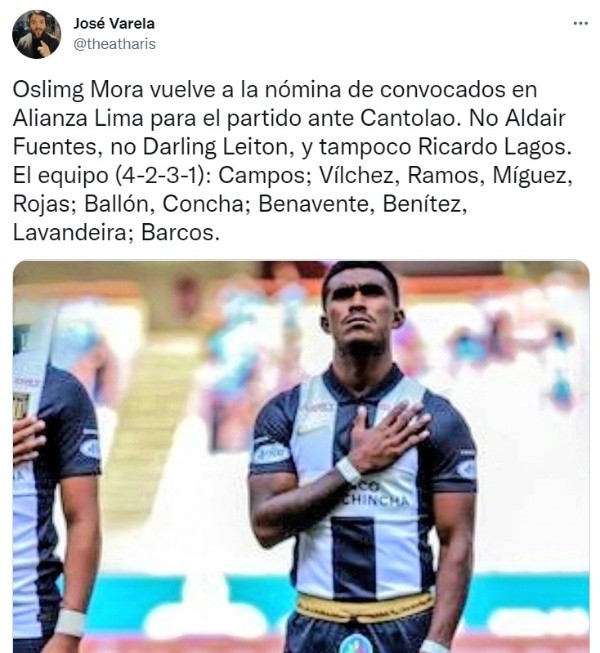Click the sleeve badge on the player's right arm
This screenshot has width=600, height=653.
(x=271, y=453)
